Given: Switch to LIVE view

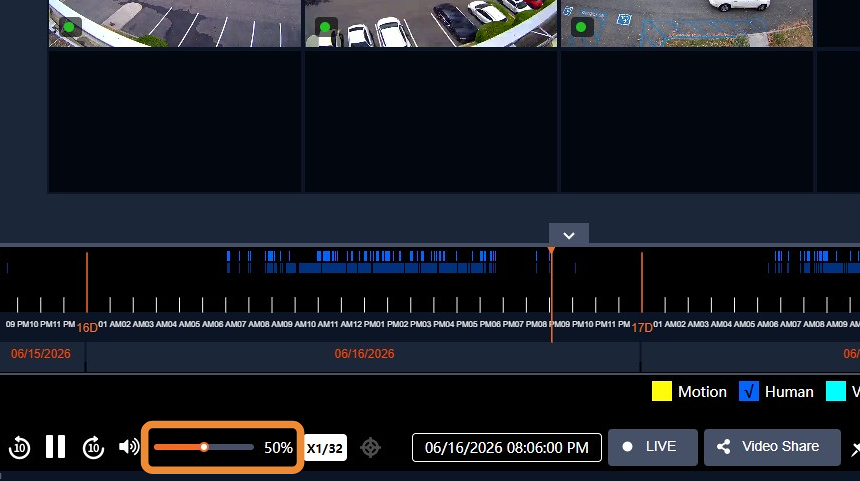Looking at the screenshot, I should pyautogui.click(x=653, y=447).
